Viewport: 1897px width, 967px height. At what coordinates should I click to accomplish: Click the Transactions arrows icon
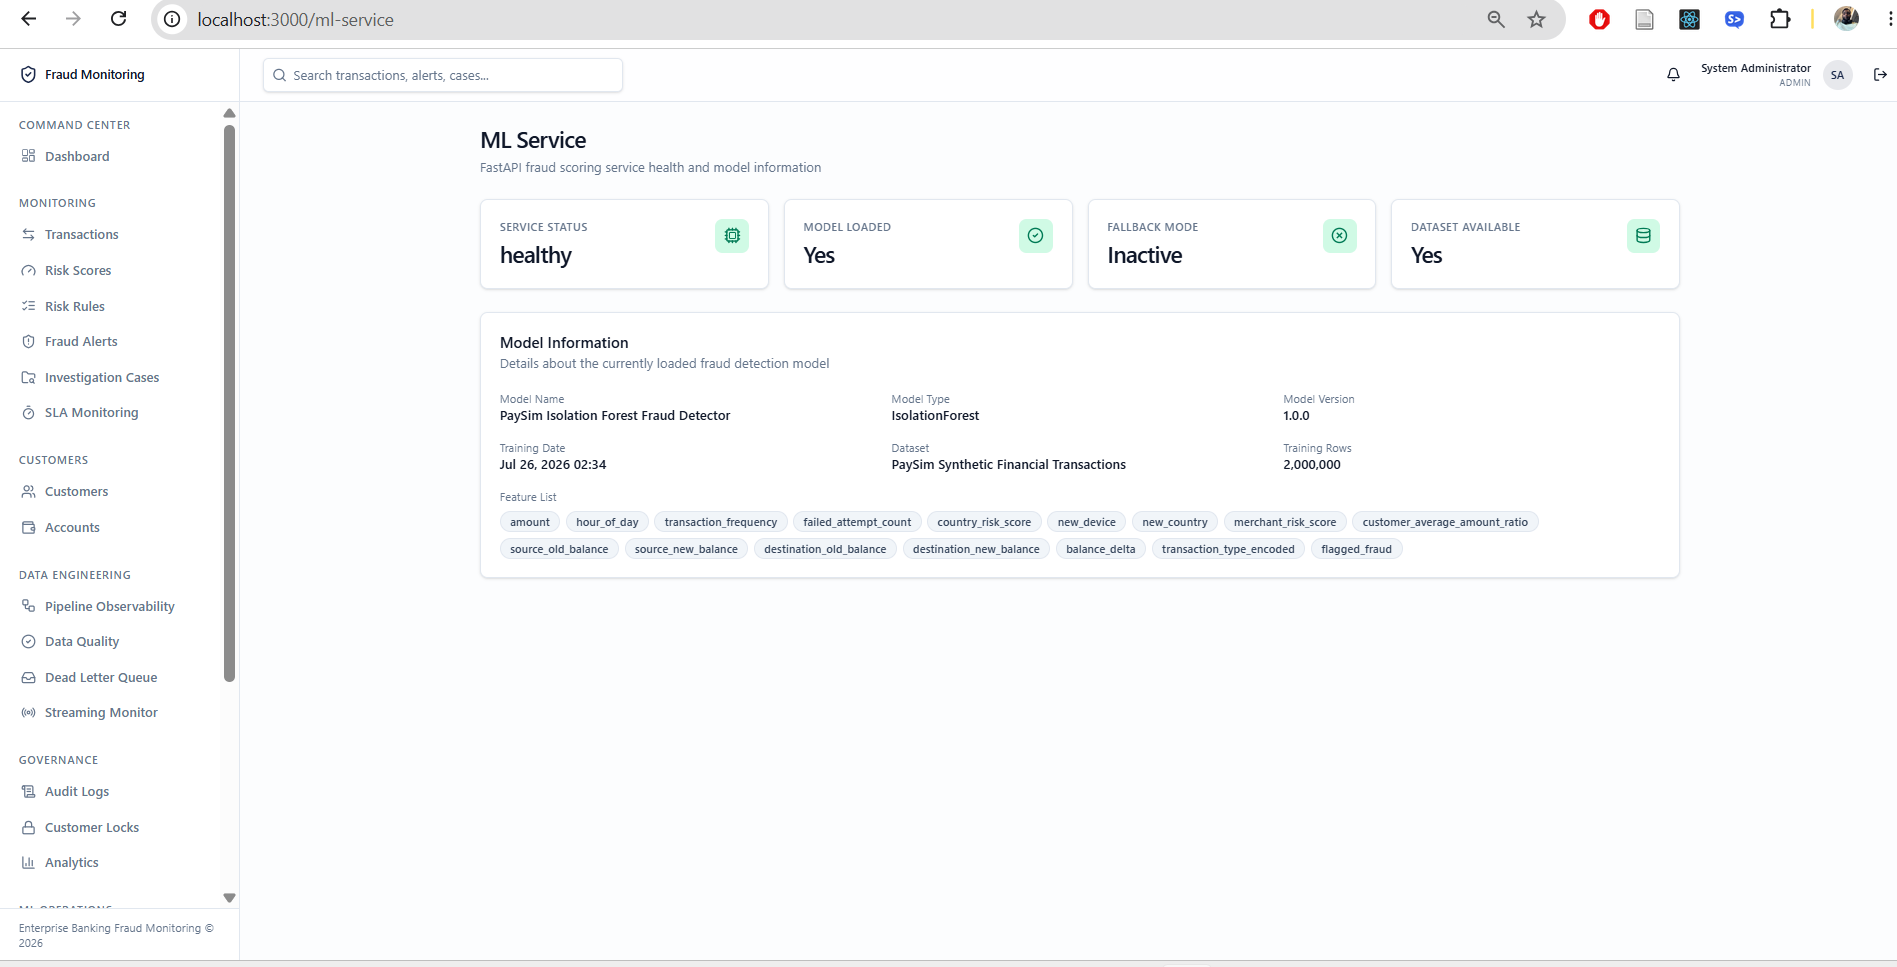pos(28,234)
